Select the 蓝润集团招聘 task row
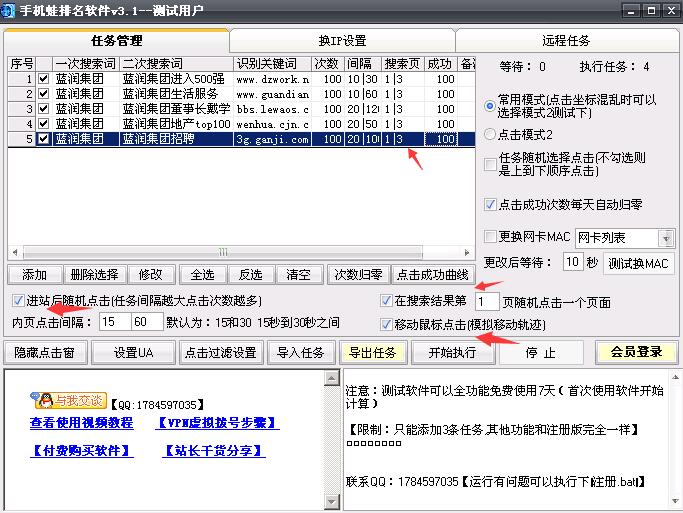Viewport: 683px width, 513px height. (x=175, y=139)
